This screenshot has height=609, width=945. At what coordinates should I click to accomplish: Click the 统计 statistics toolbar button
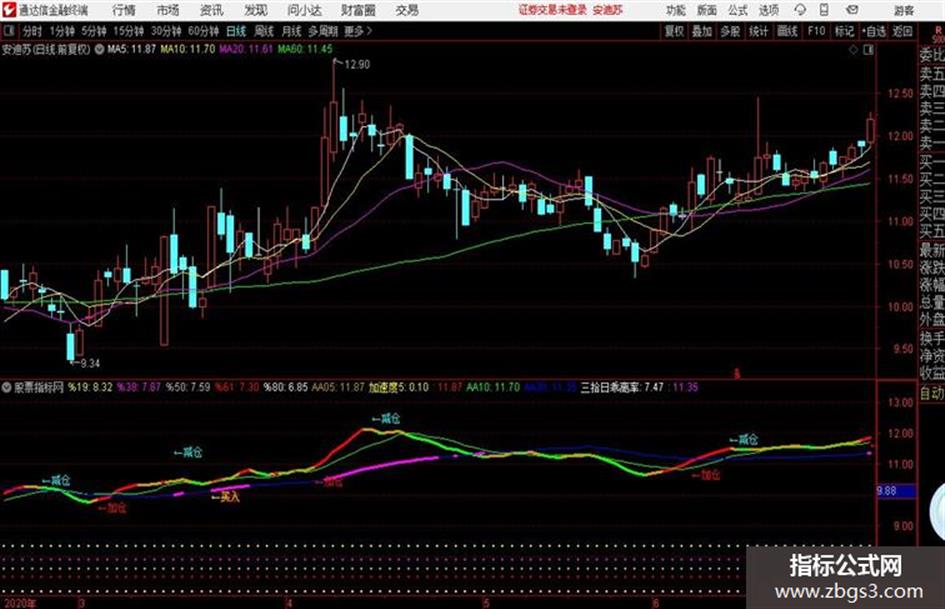tap(758, 31)
